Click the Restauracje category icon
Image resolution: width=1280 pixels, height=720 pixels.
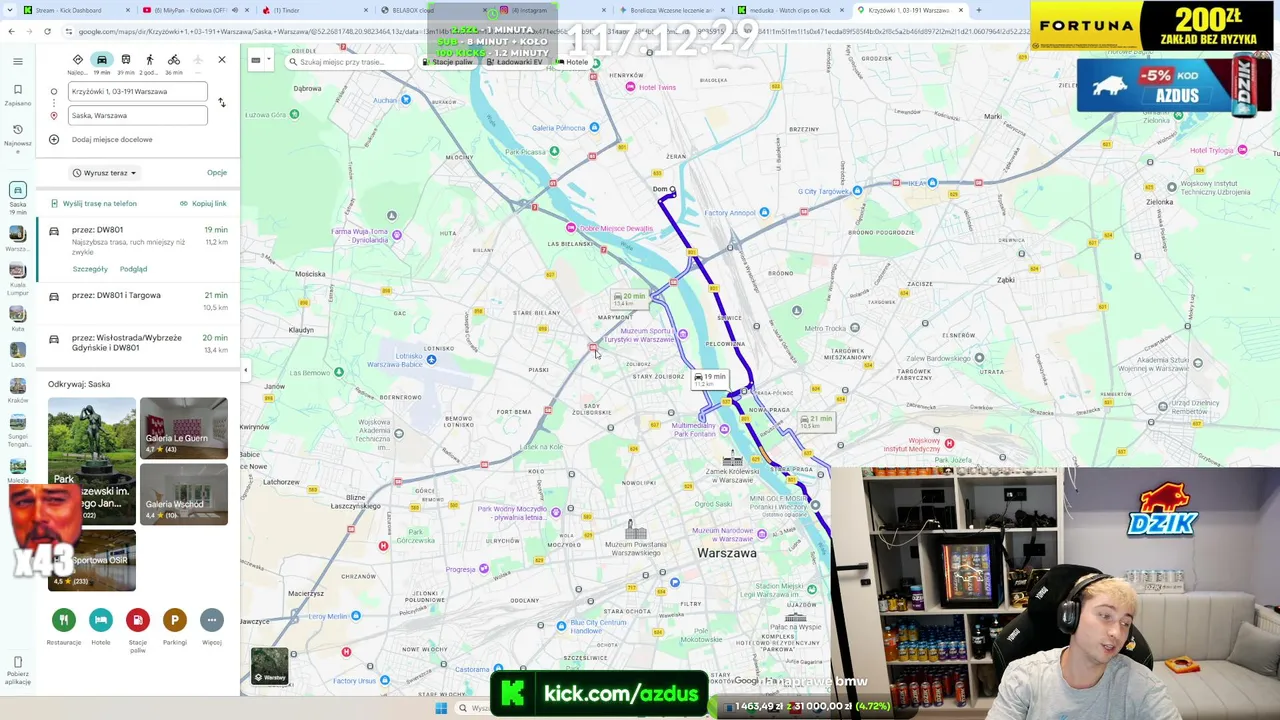(x=64, y=620)
